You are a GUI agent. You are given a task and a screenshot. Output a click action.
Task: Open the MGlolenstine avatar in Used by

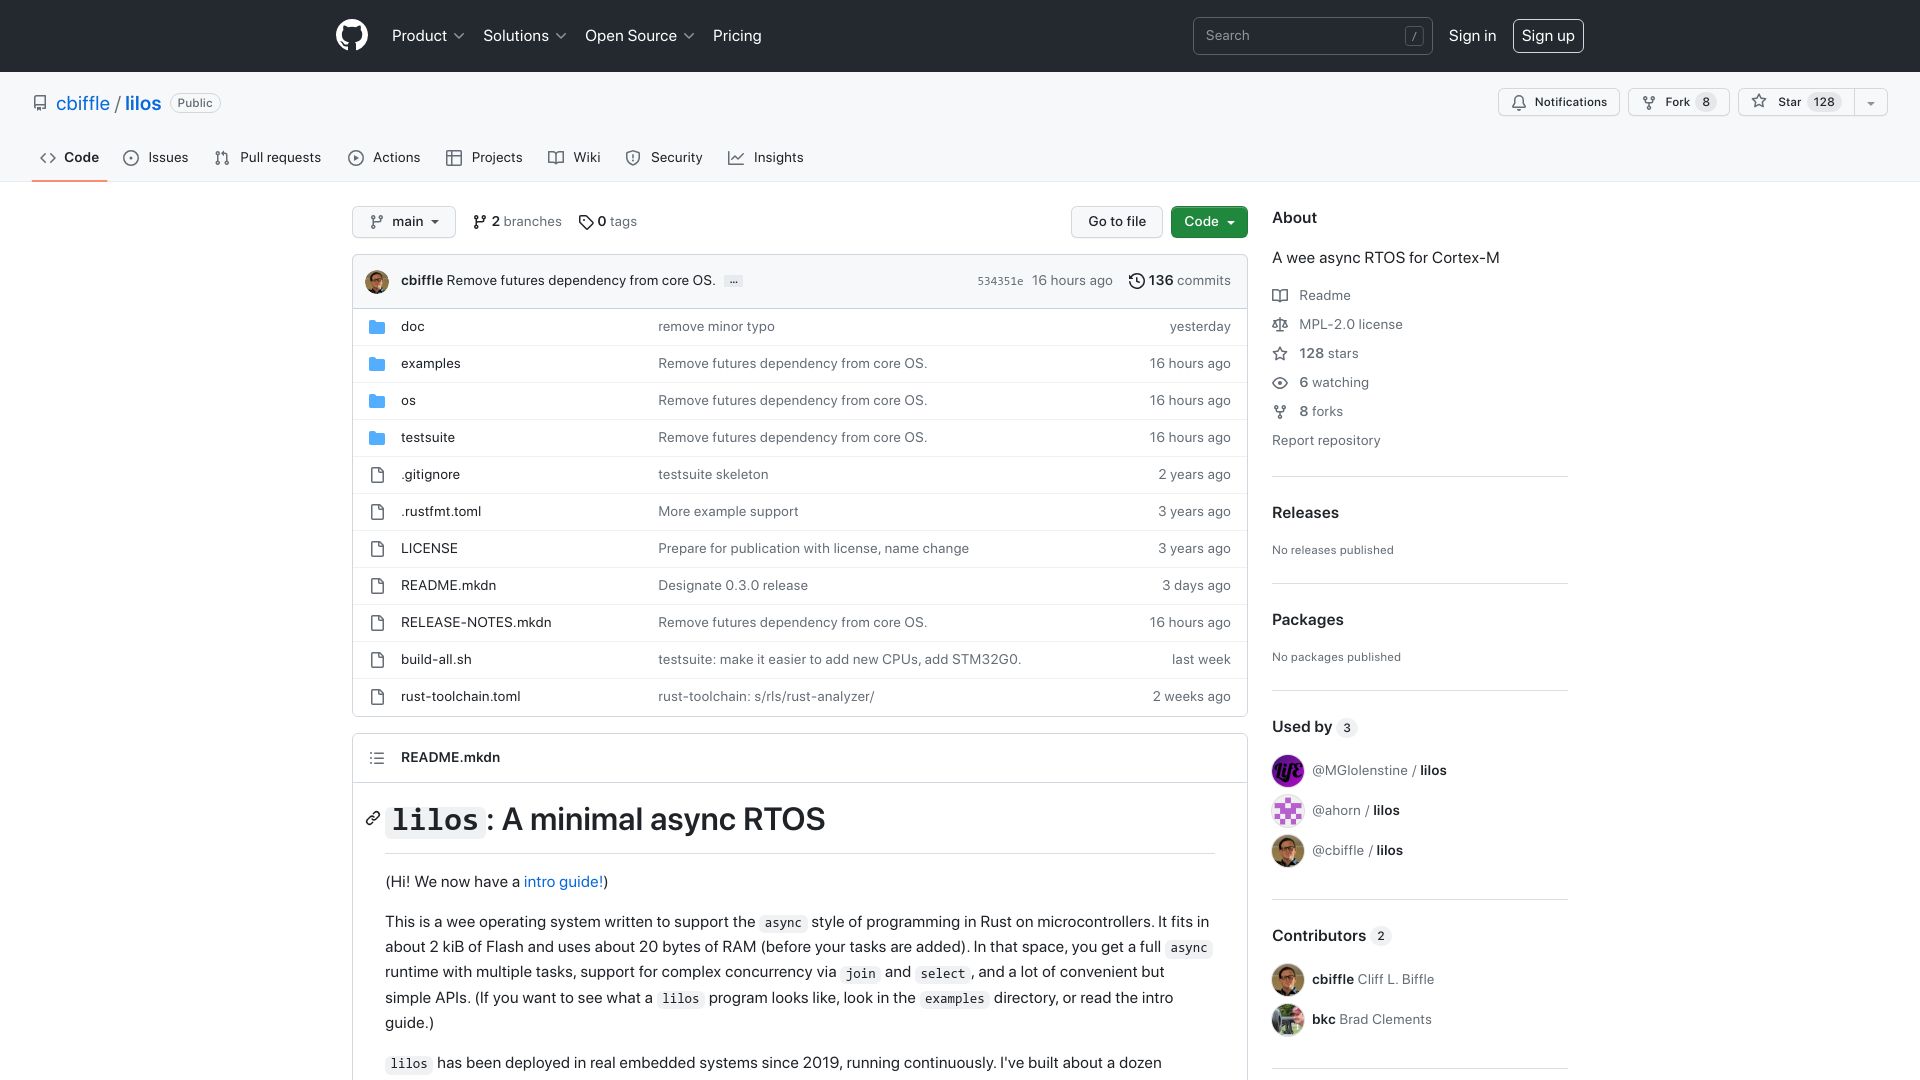[1288, 771]
